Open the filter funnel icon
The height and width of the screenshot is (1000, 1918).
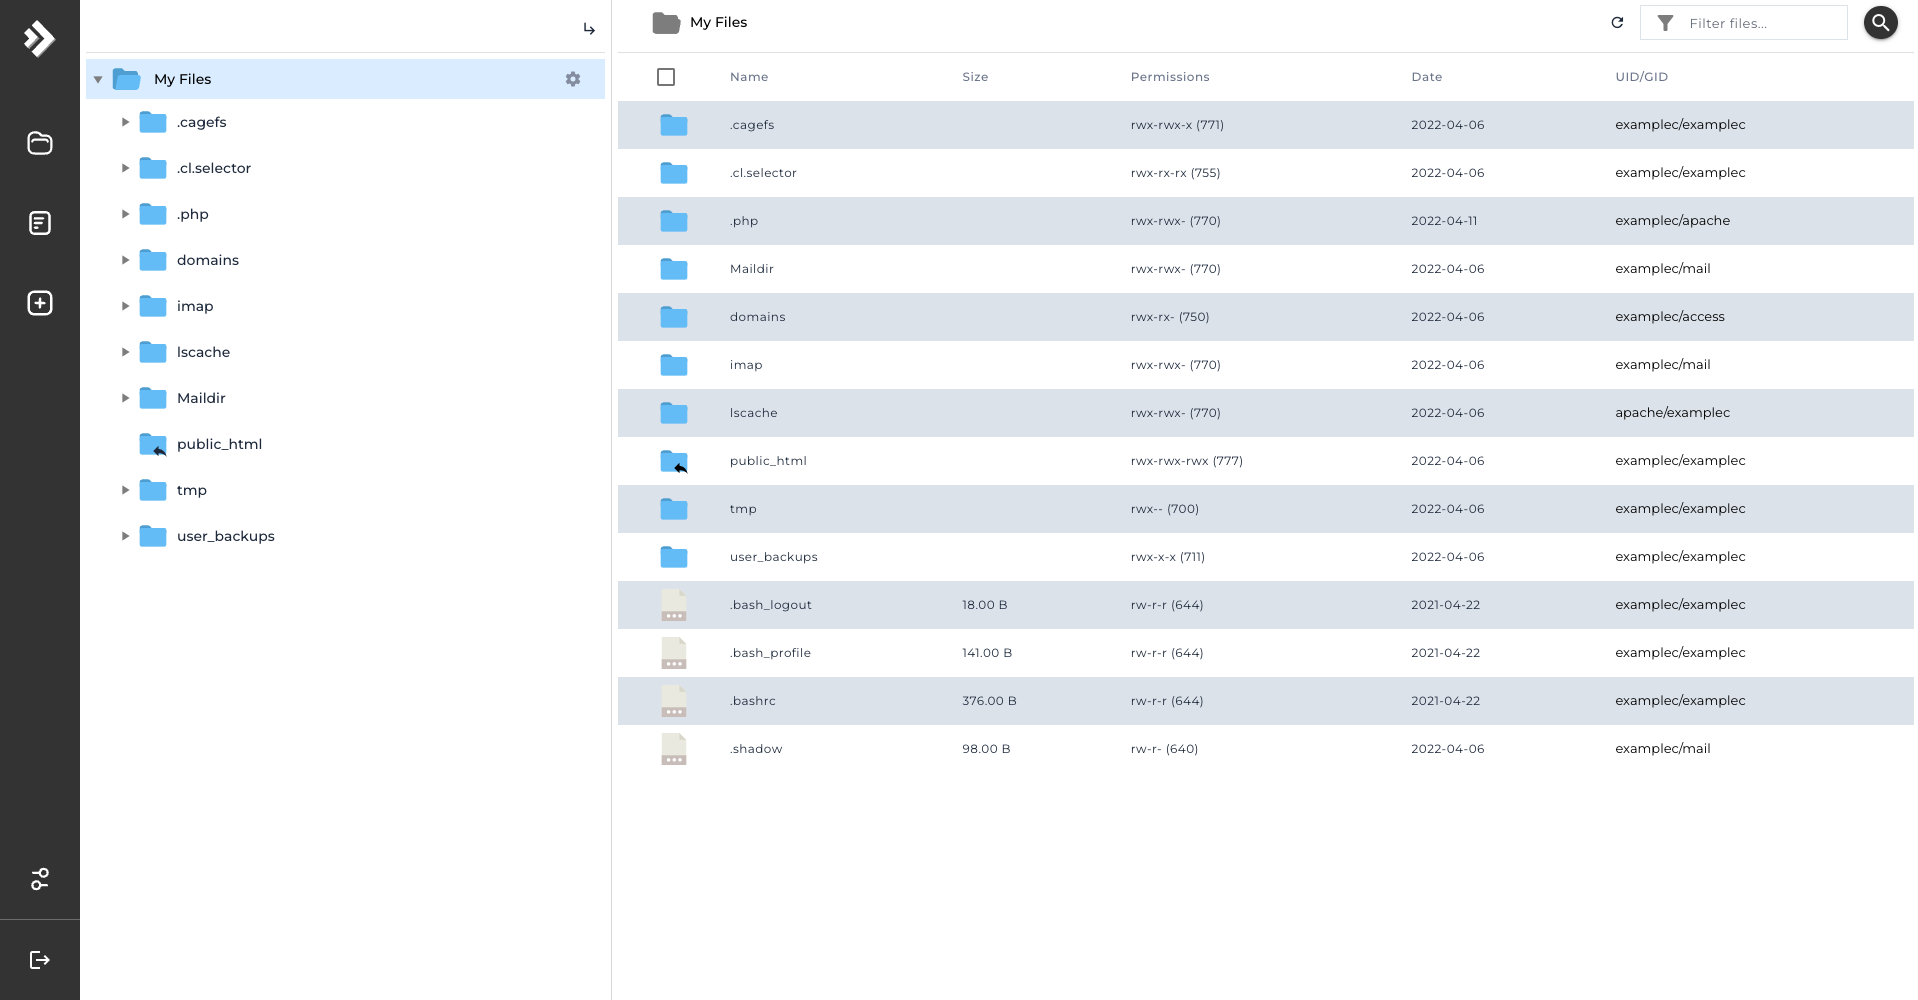coord(1664,22)
